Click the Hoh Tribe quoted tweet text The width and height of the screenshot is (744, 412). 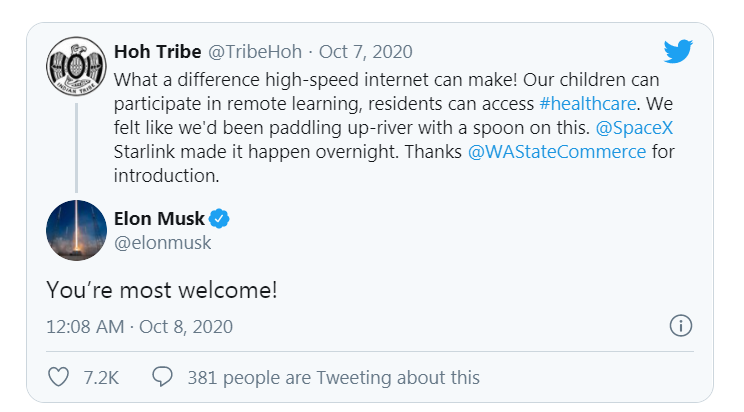(394, 128)
